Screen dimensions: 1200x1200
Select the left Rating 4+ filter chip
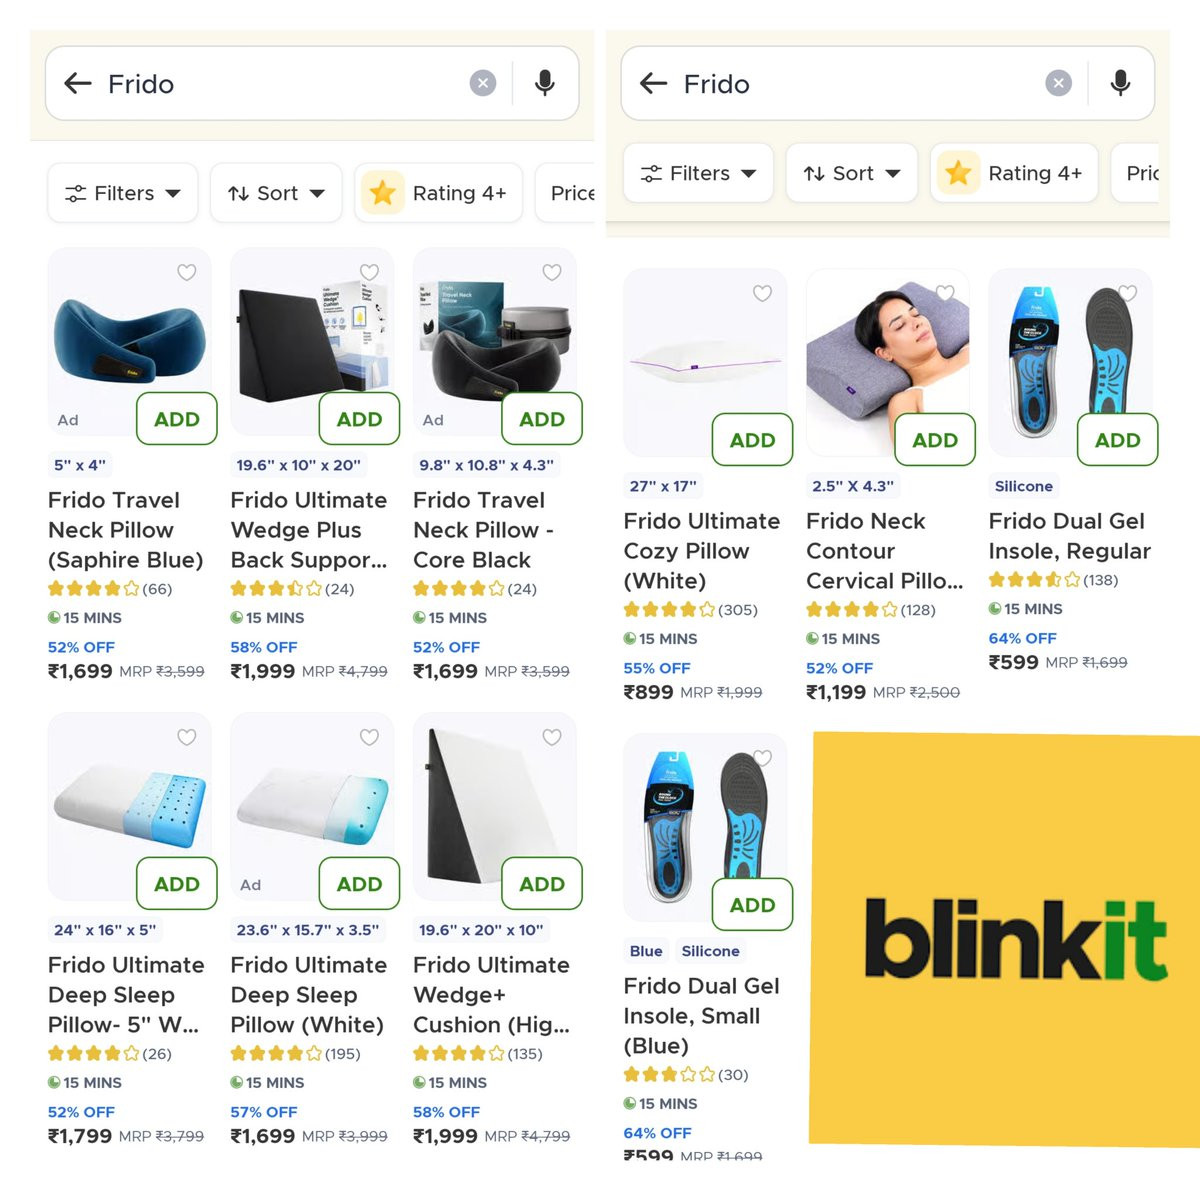(439, 193)
